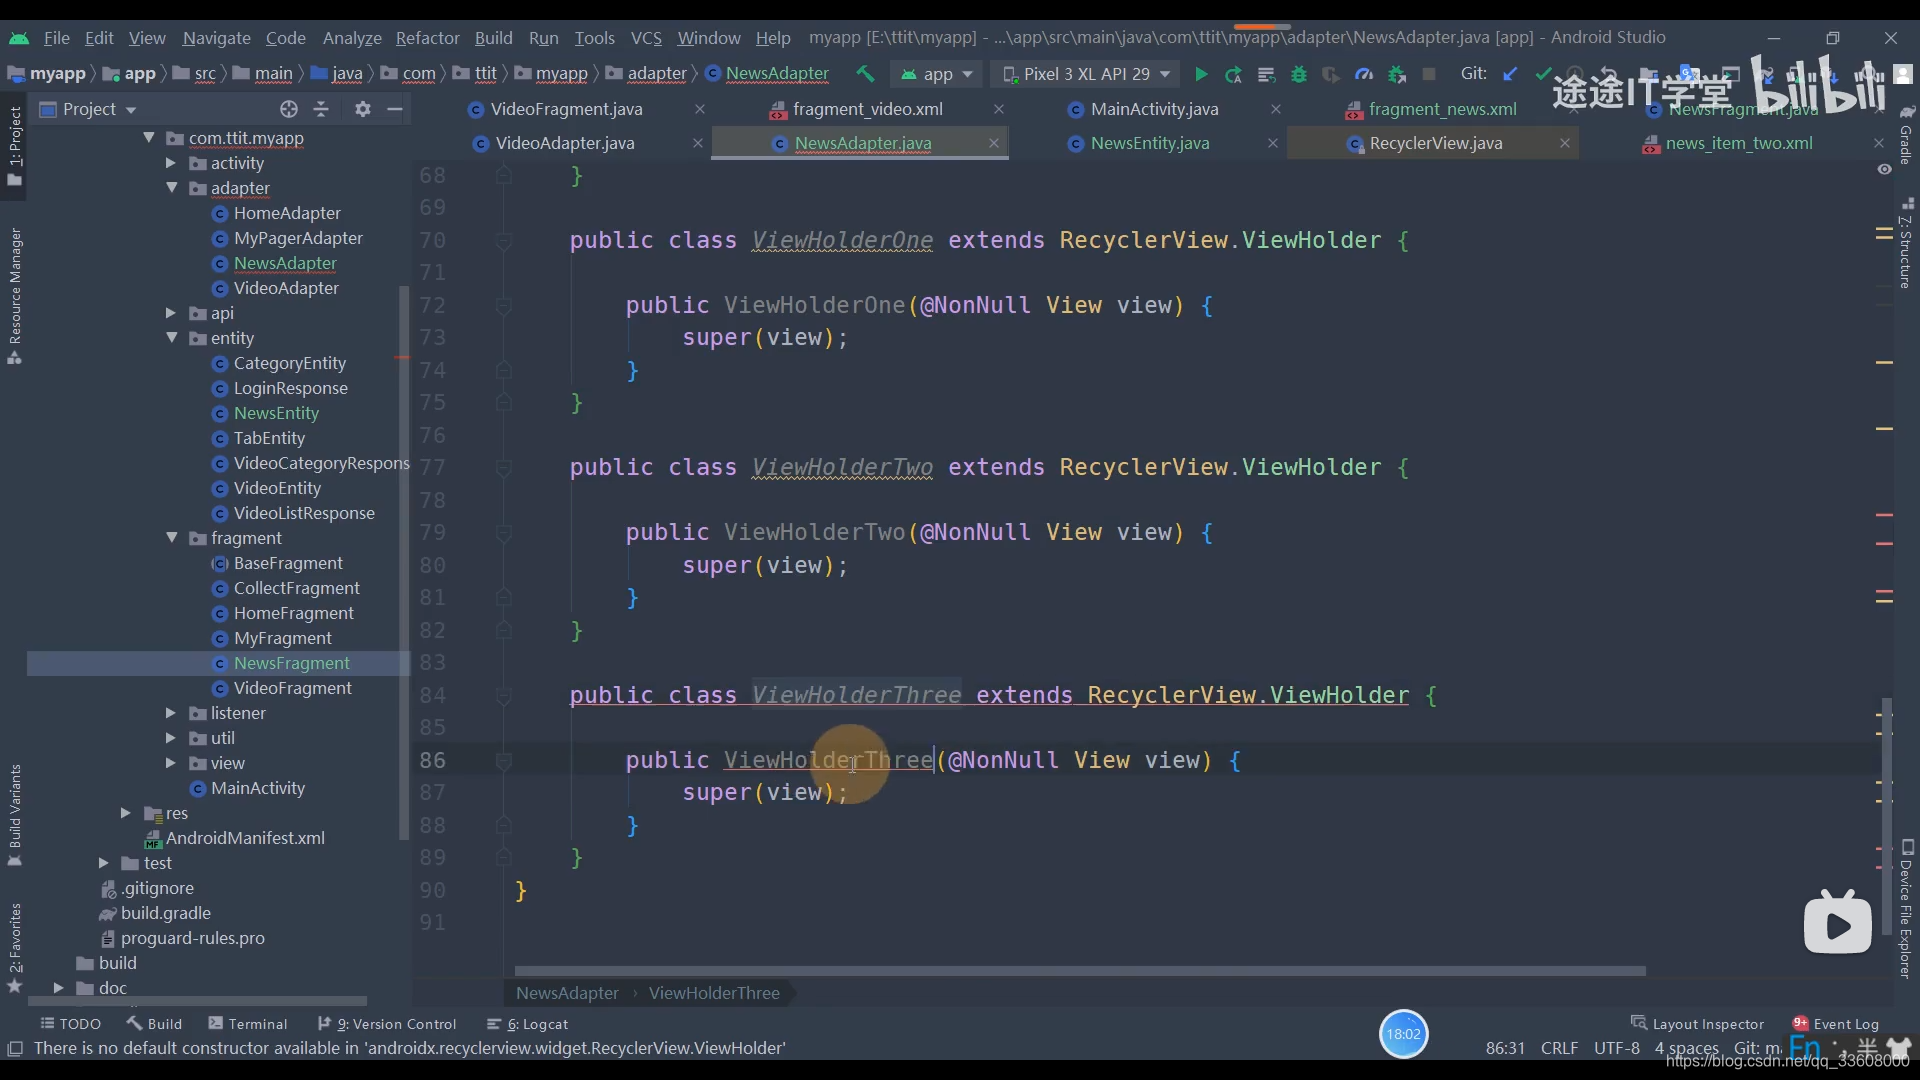Switch to VideoFragment.java tab

[x=566, y=109]
